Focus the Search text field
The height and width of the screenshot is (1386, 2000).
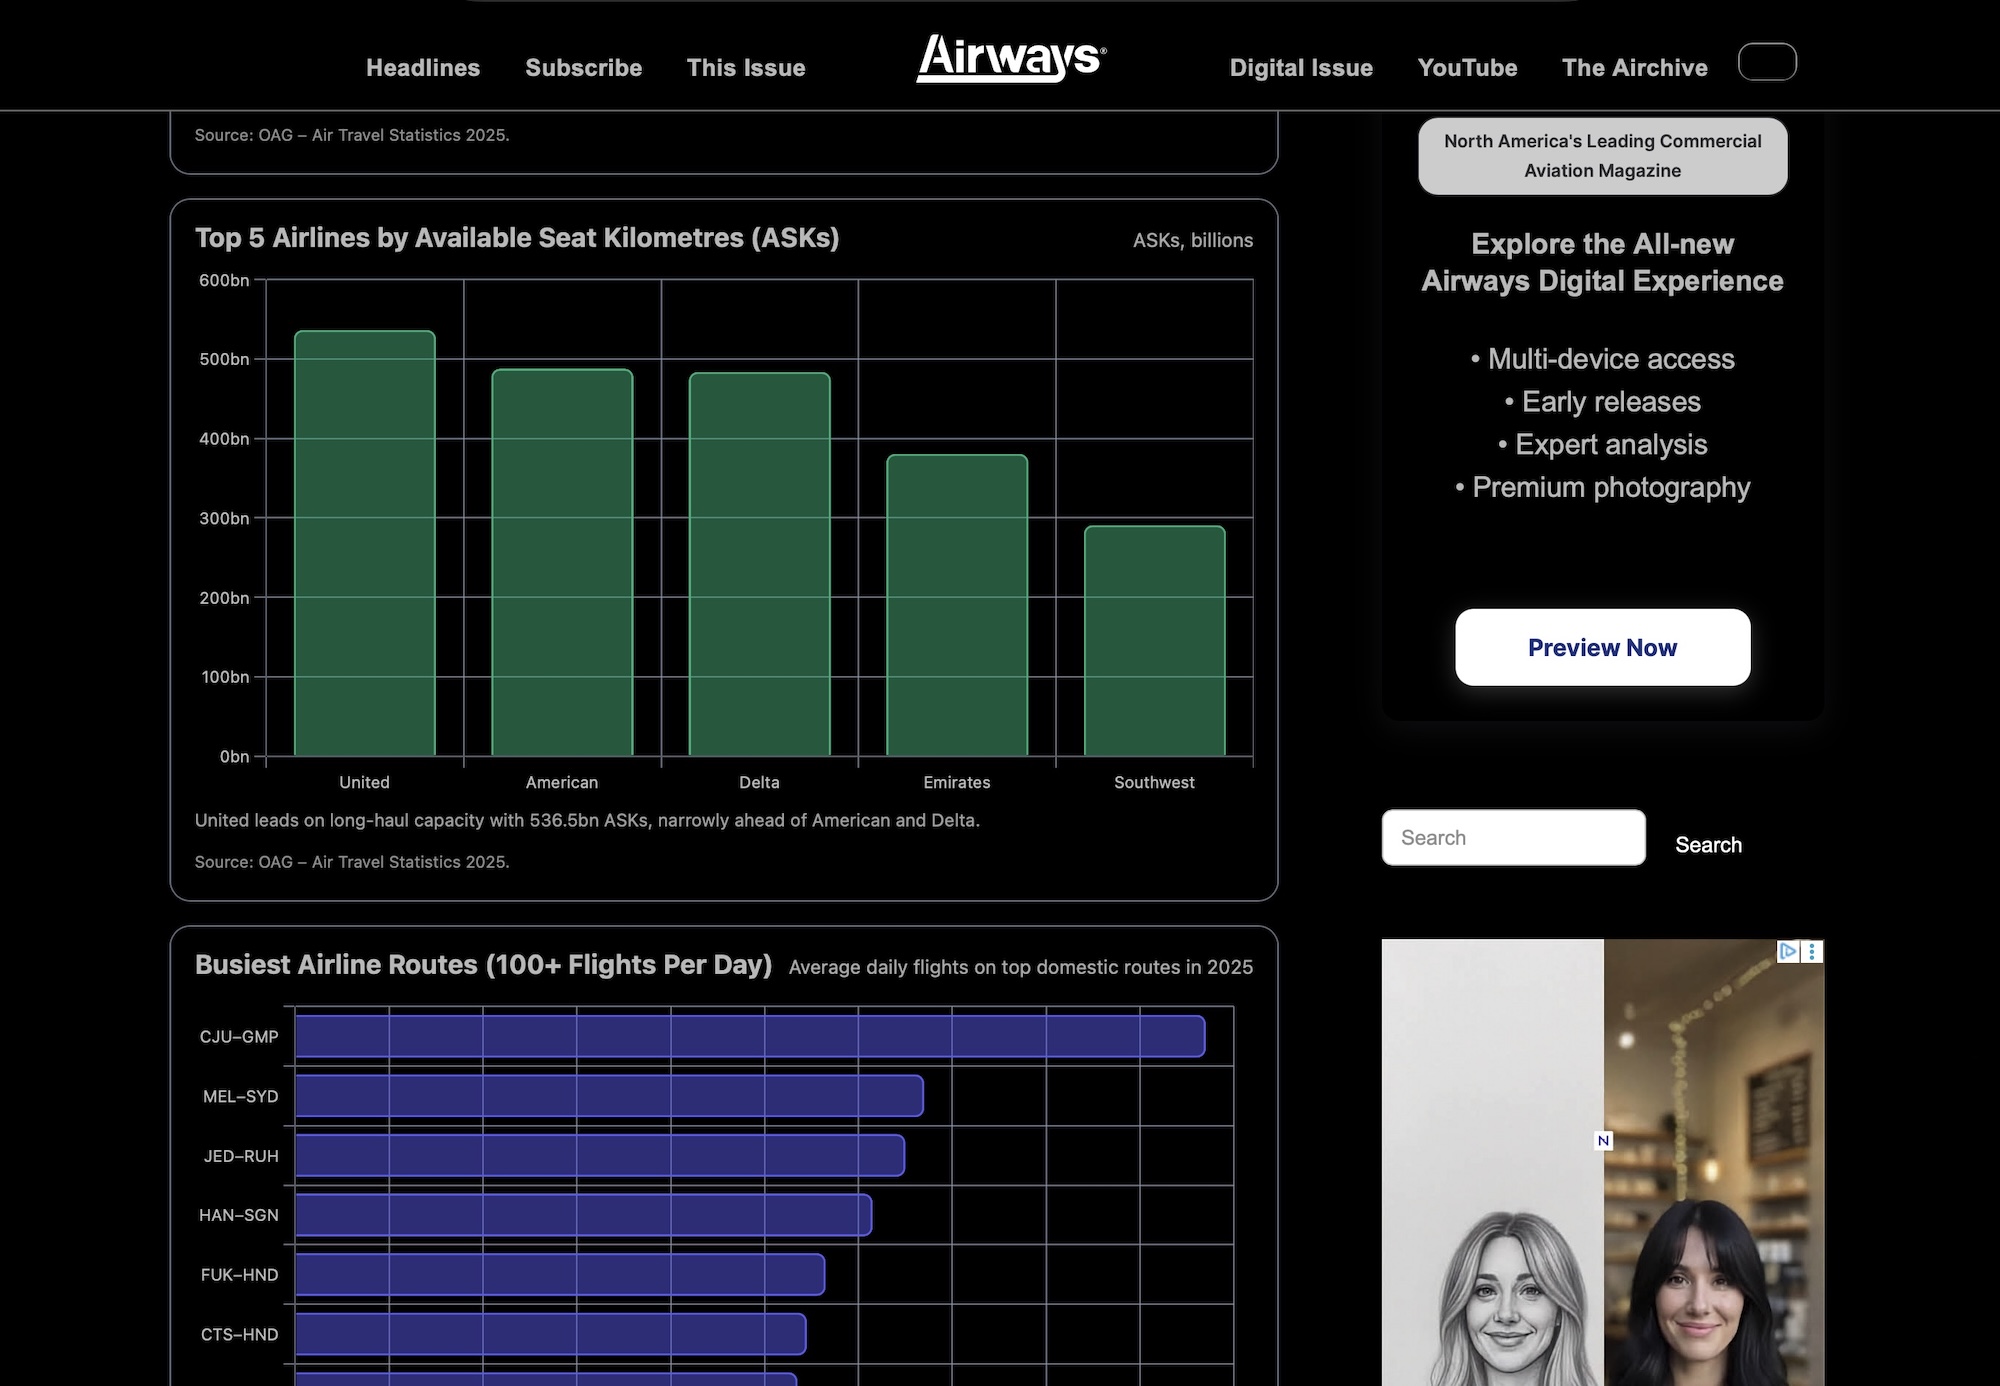(x=1513, y=838)
